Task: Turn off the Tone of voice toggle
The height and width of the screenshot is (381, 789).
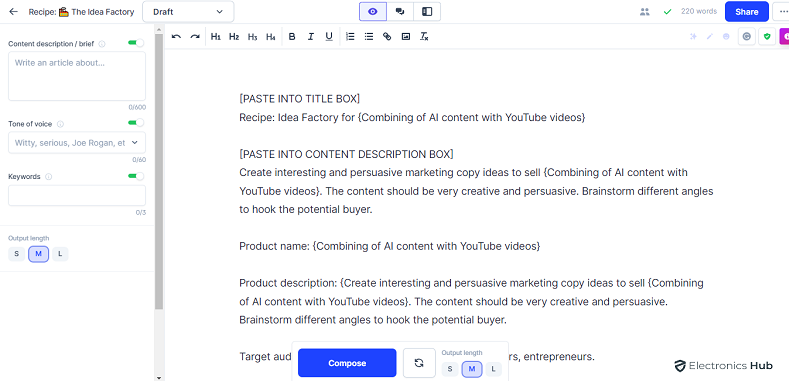Action: (136, 123)
